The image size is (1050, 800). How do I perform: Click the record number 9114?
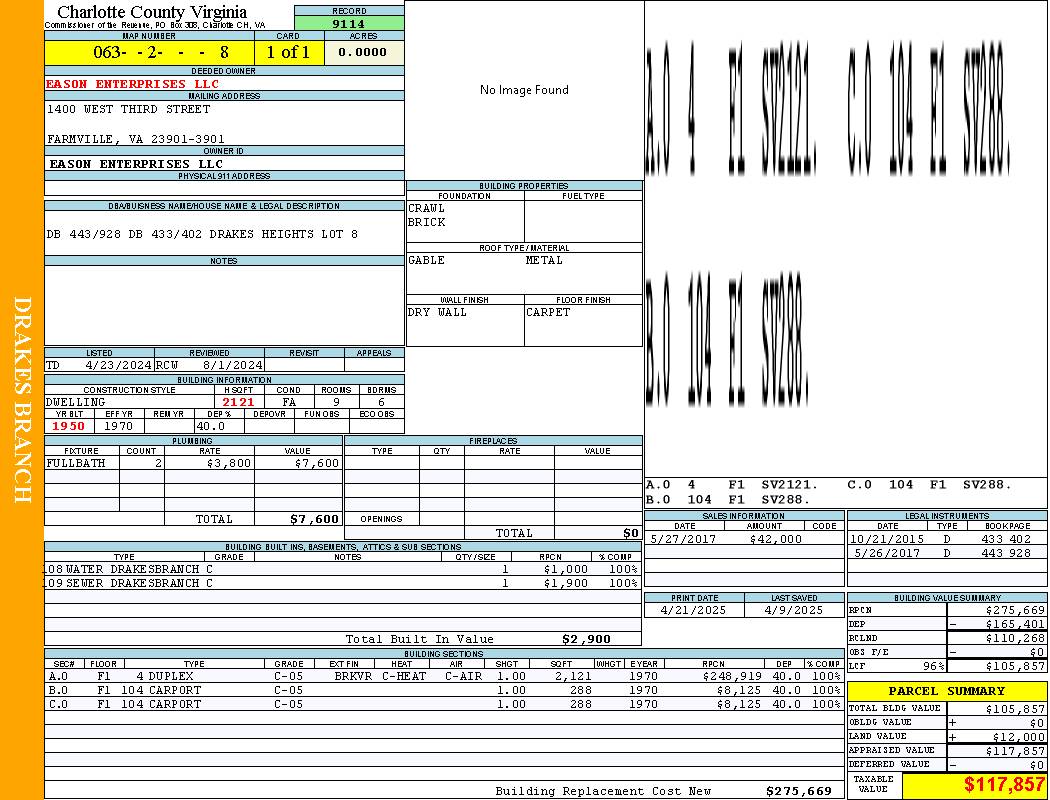[x=349, y=23]
